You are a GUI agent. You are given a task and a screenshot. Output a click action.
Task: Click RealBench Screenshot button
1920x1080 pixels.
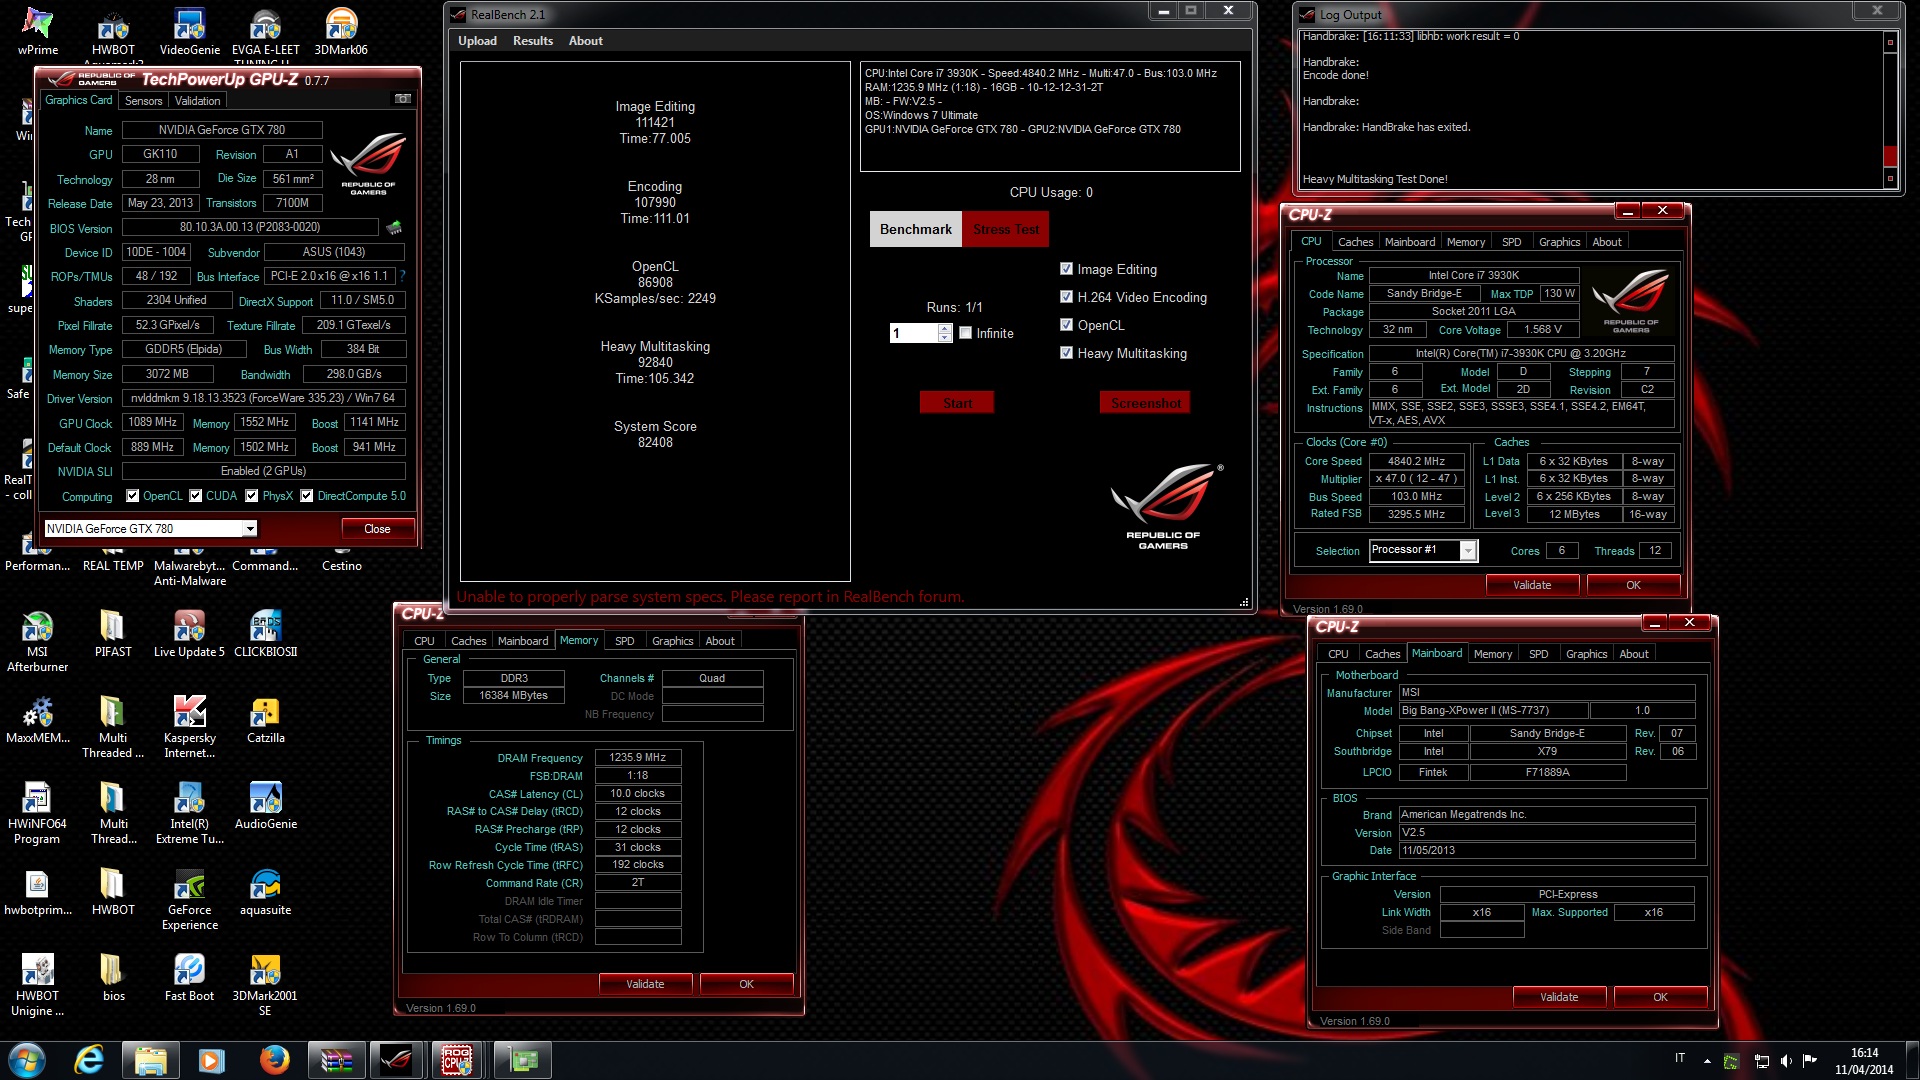(x=1145, y=403)
